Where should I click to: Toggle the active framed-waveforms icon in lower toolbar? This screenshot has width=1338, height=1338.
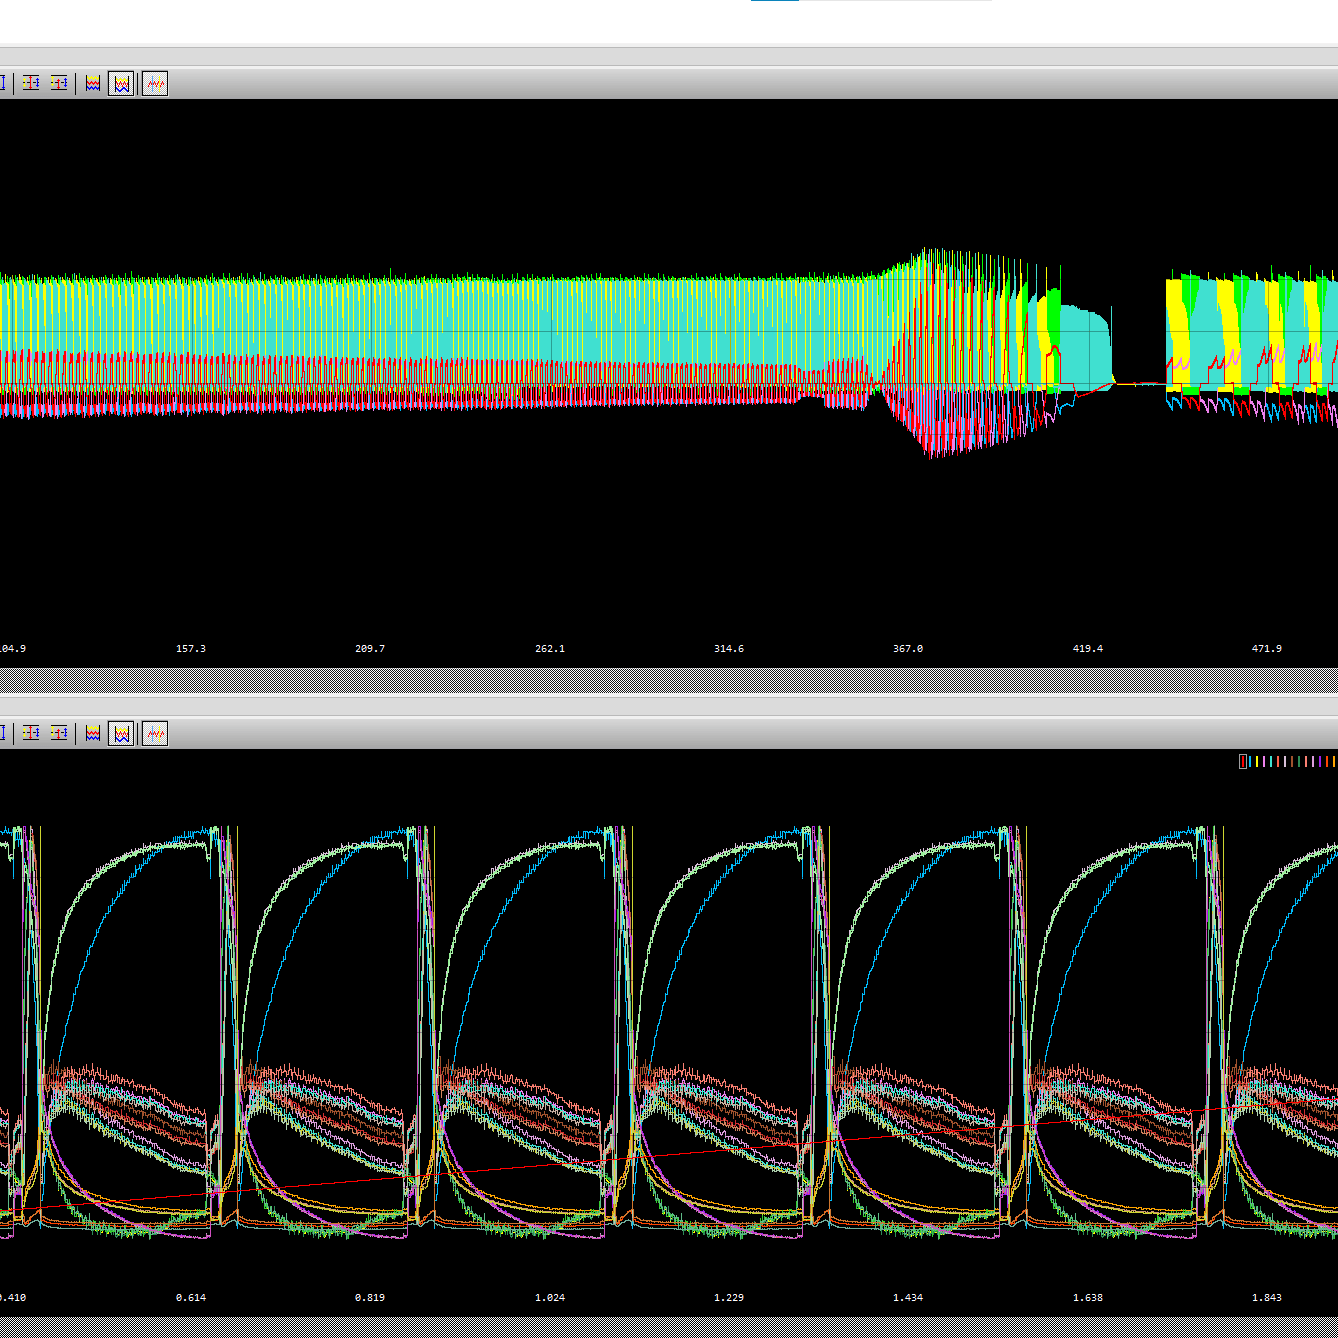click(121, 733)
